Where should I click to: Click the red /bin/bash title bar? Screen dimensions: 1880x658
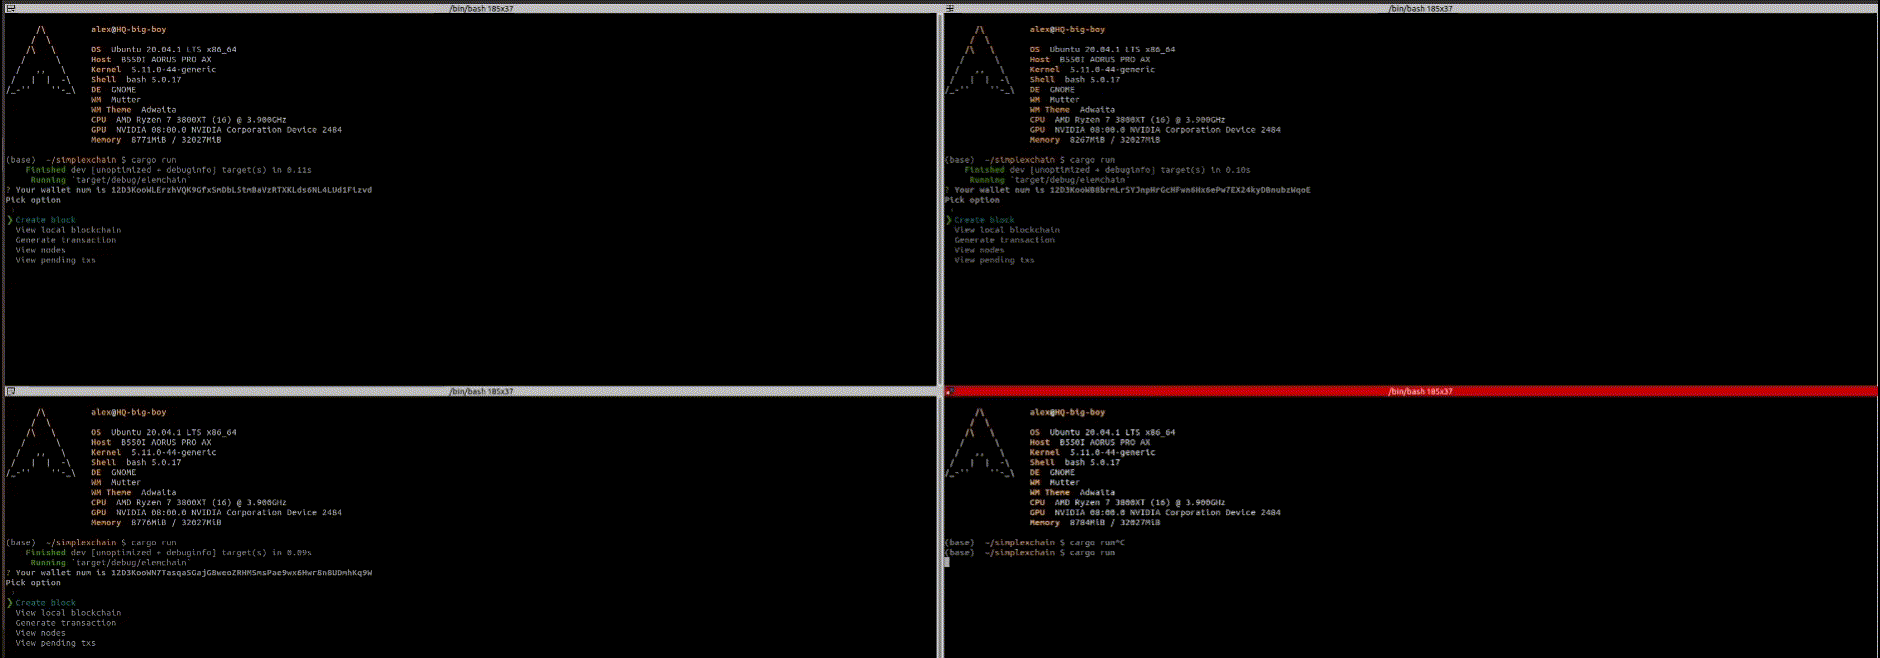tap(1410, 391)
